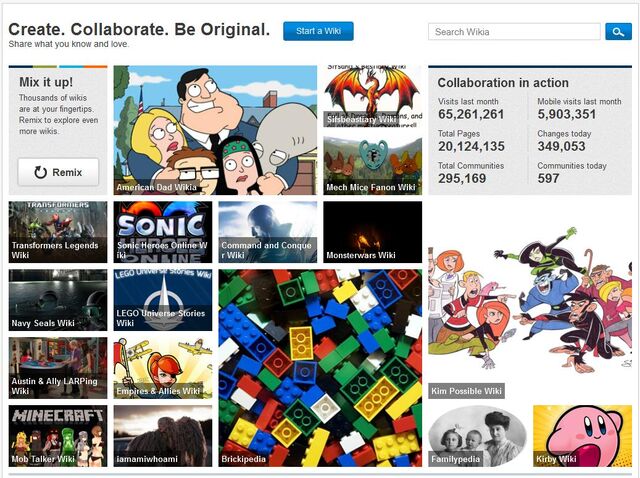Click the Mobile visits figure 5,903,351
The height and width of the screenshot is (478, 640).
pyautogui.click(x=567, y=114)
